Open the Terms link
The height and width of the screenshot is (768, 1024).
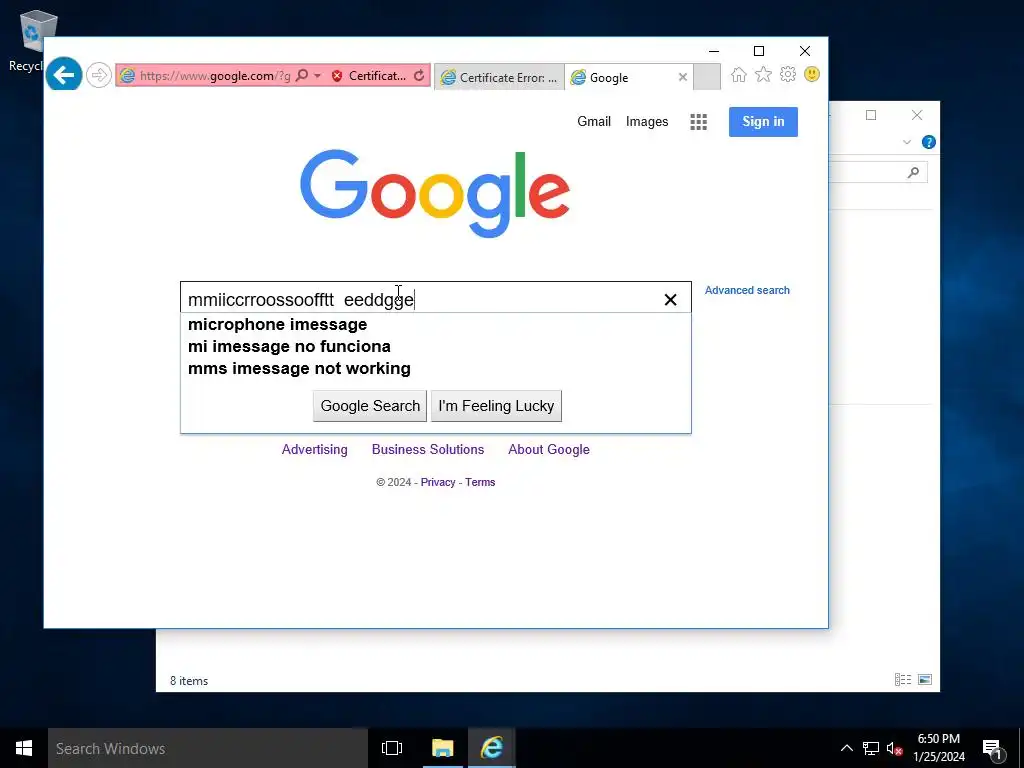(x=480, y=482)
